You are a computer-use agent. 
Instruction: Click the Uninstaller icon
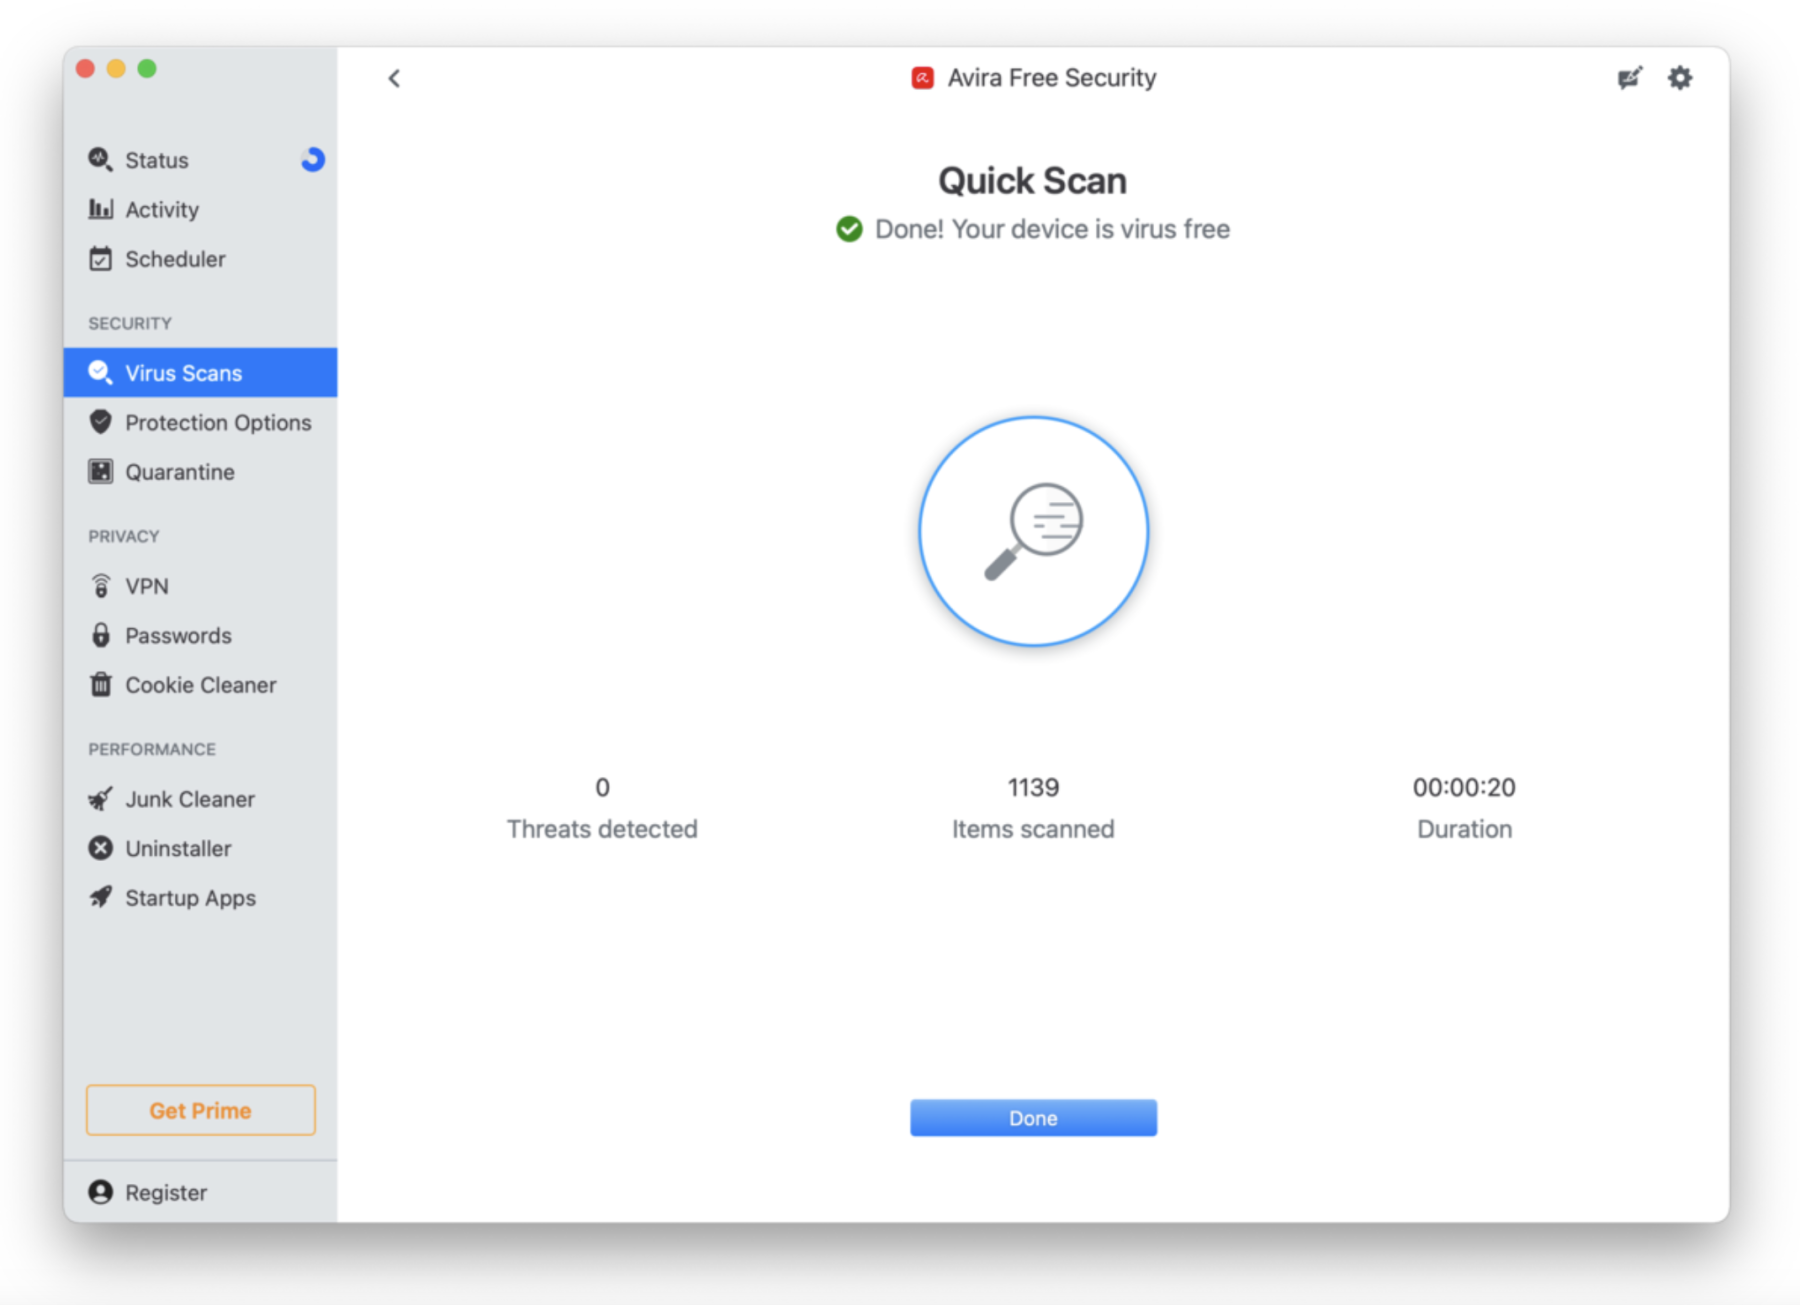pos(100,848)
